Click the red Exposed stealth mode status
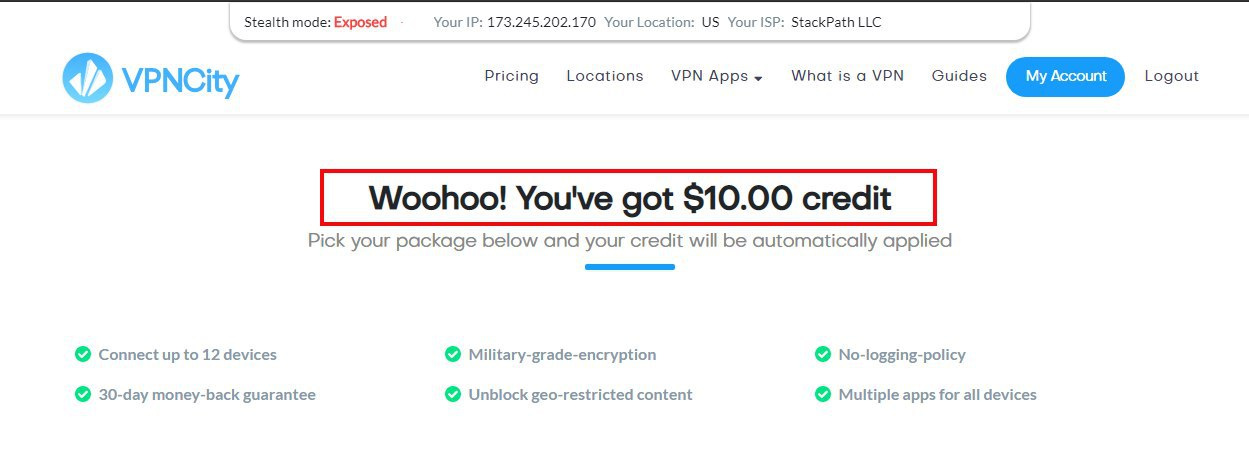The height and width of the screenshot is (458, 1249). tap(360, 22)
